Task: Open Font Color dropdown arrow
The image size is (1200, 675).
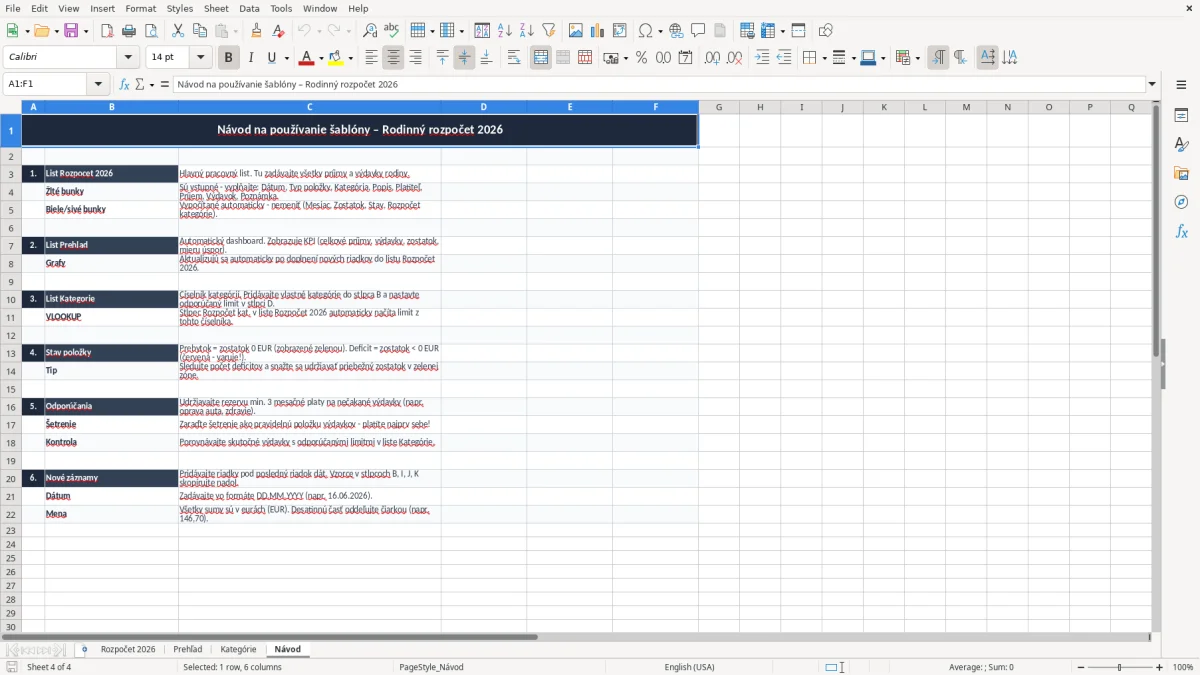Action: [x=322, y=58]
